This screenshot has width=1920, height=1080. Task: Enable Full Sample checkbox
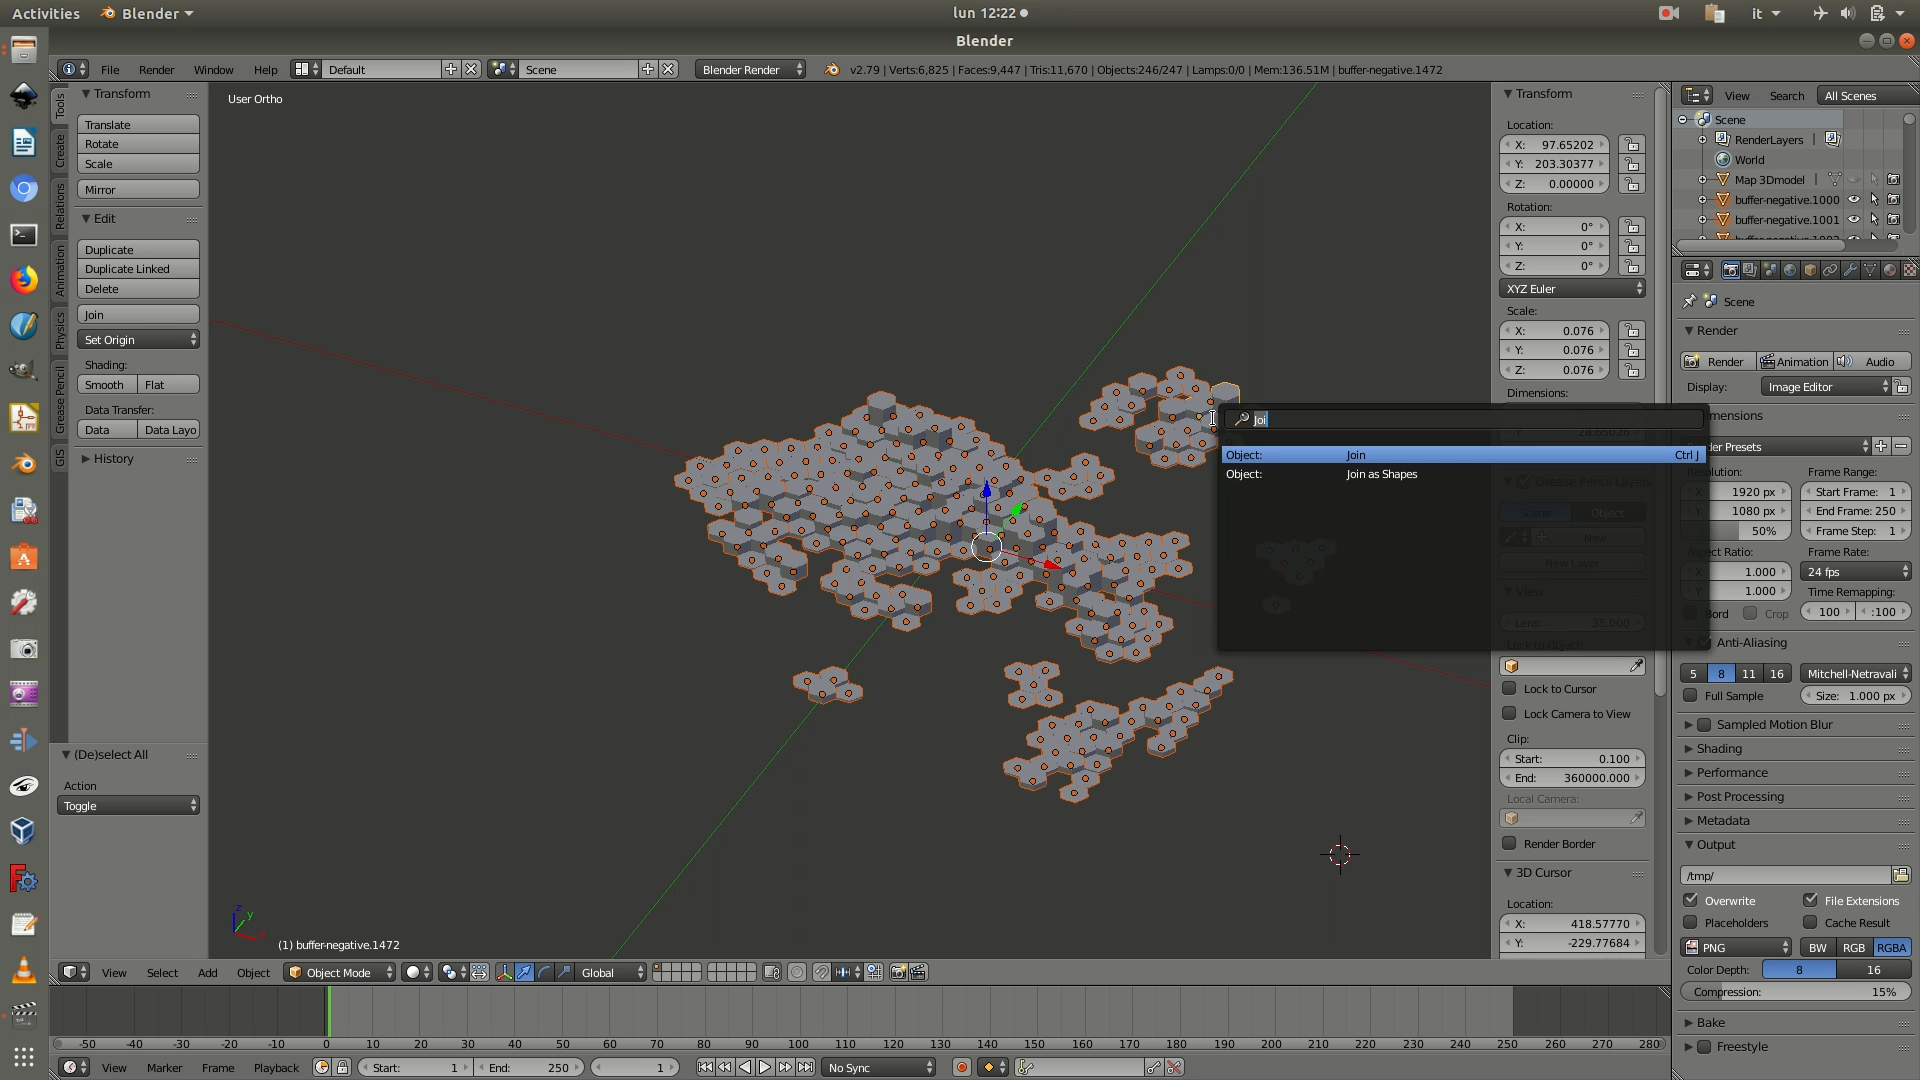[x=1690, y=695]
